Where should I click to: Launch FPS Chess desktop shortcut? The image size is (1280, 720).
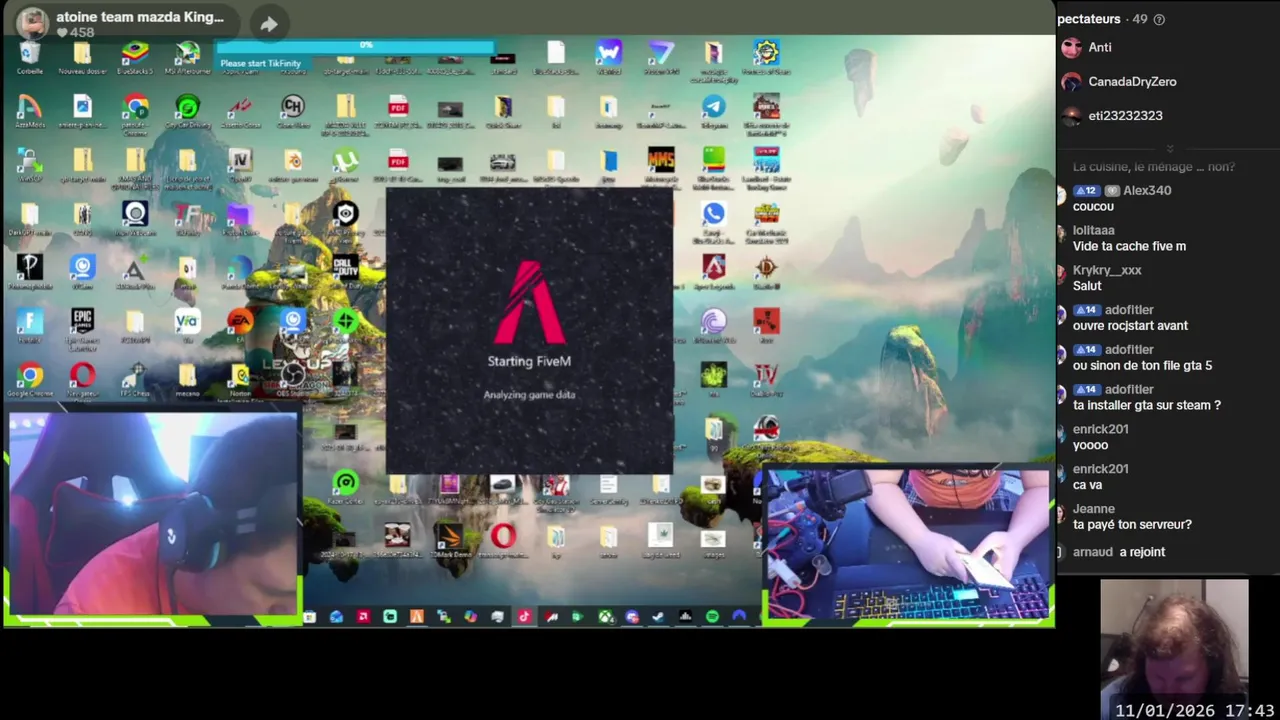pos(135,380)
